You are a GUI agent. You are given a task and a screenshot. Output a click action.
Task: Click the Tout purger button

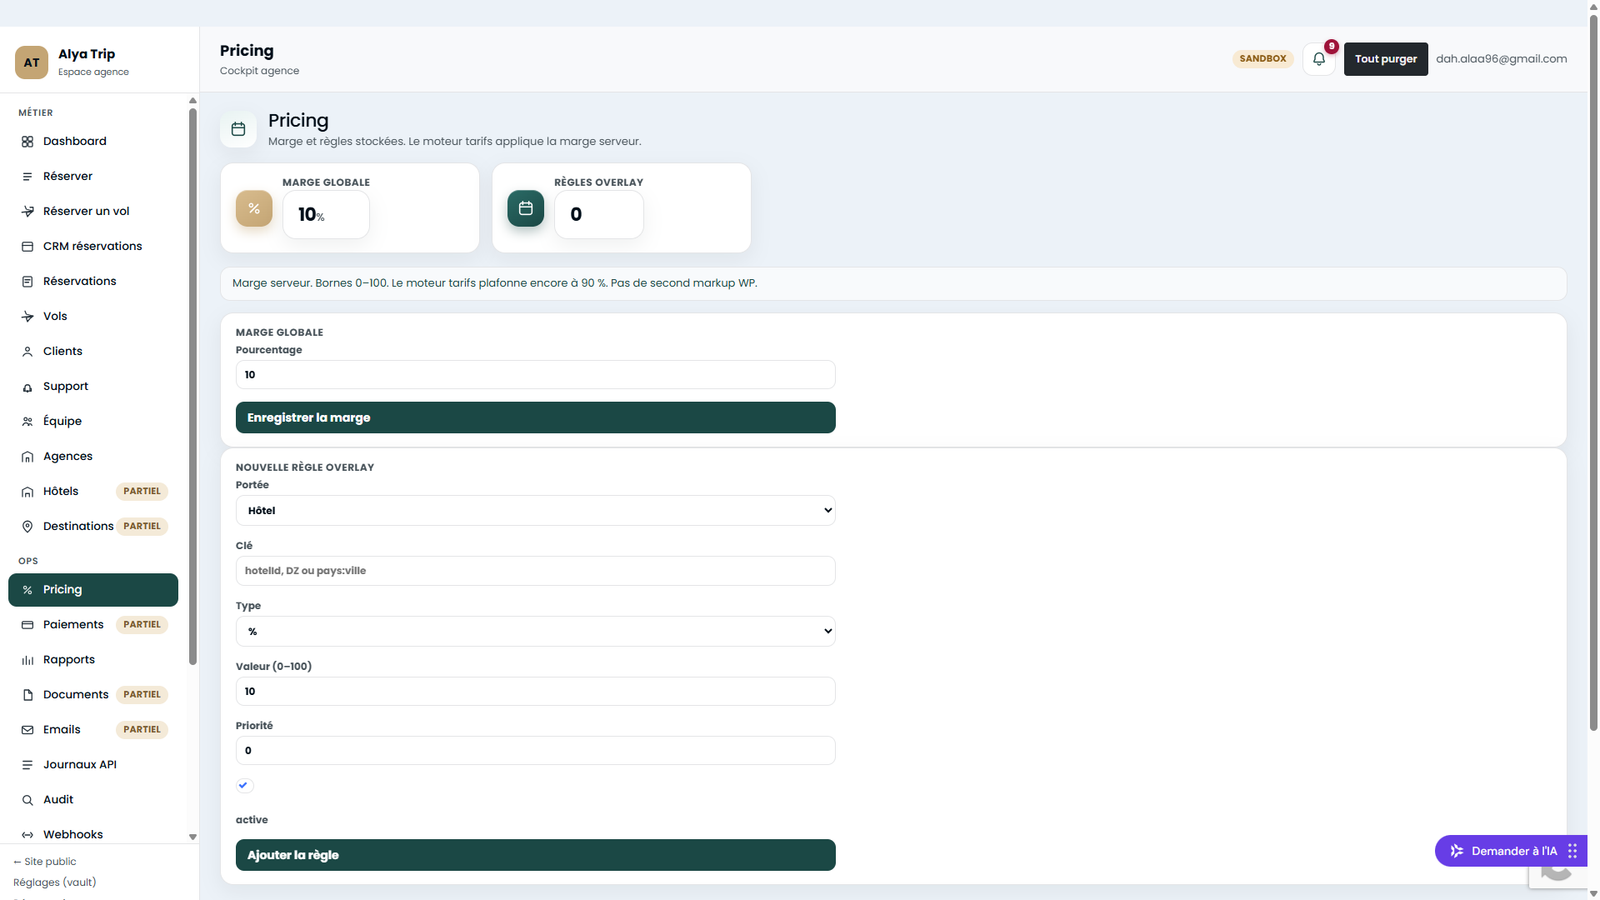coord(1385,59)
